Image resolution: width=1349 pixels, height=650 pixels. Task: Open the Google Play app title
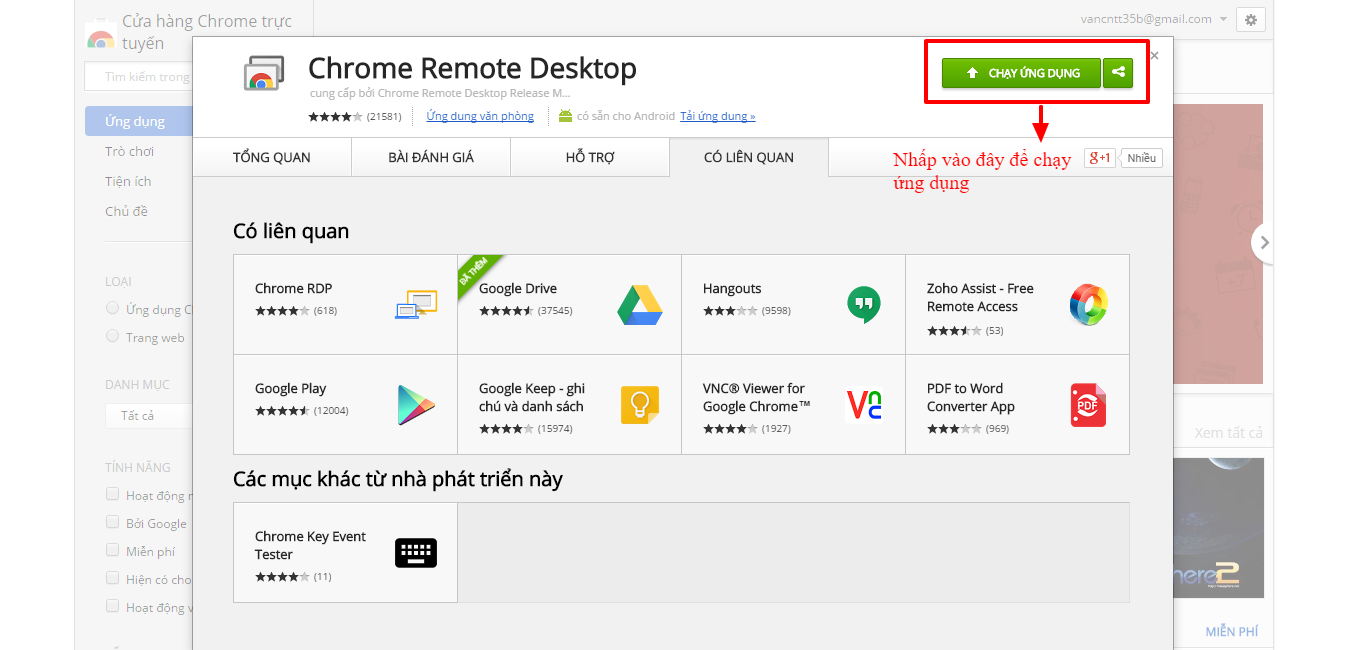(291, 388)
